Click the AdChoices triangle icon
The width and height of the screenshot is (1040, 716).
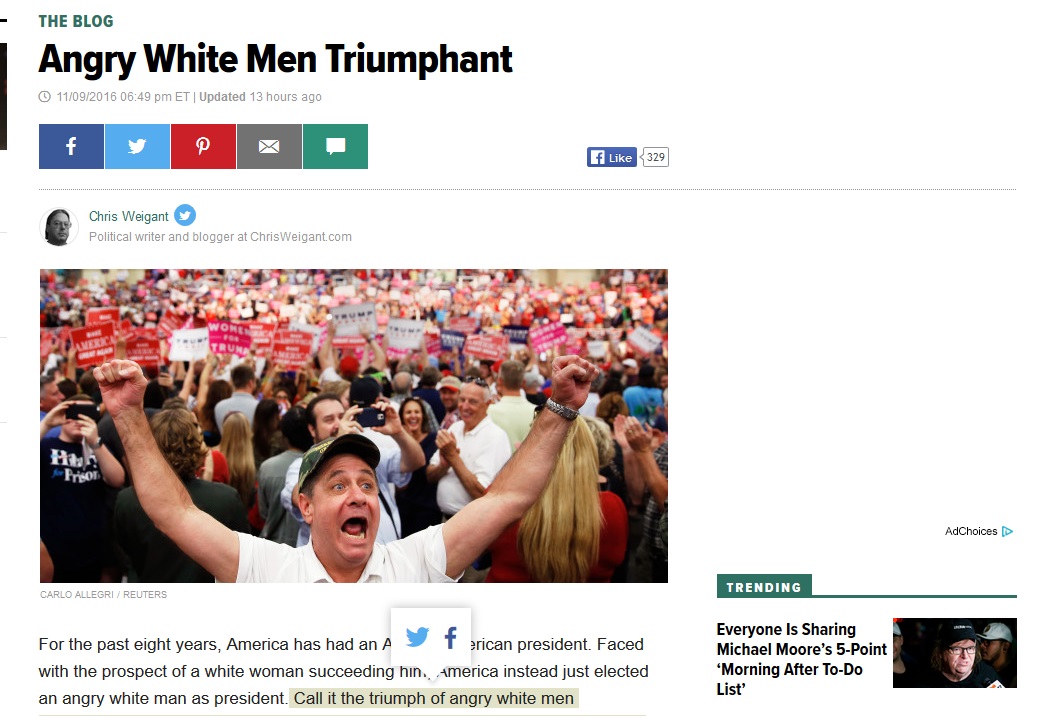point(1008,531)
